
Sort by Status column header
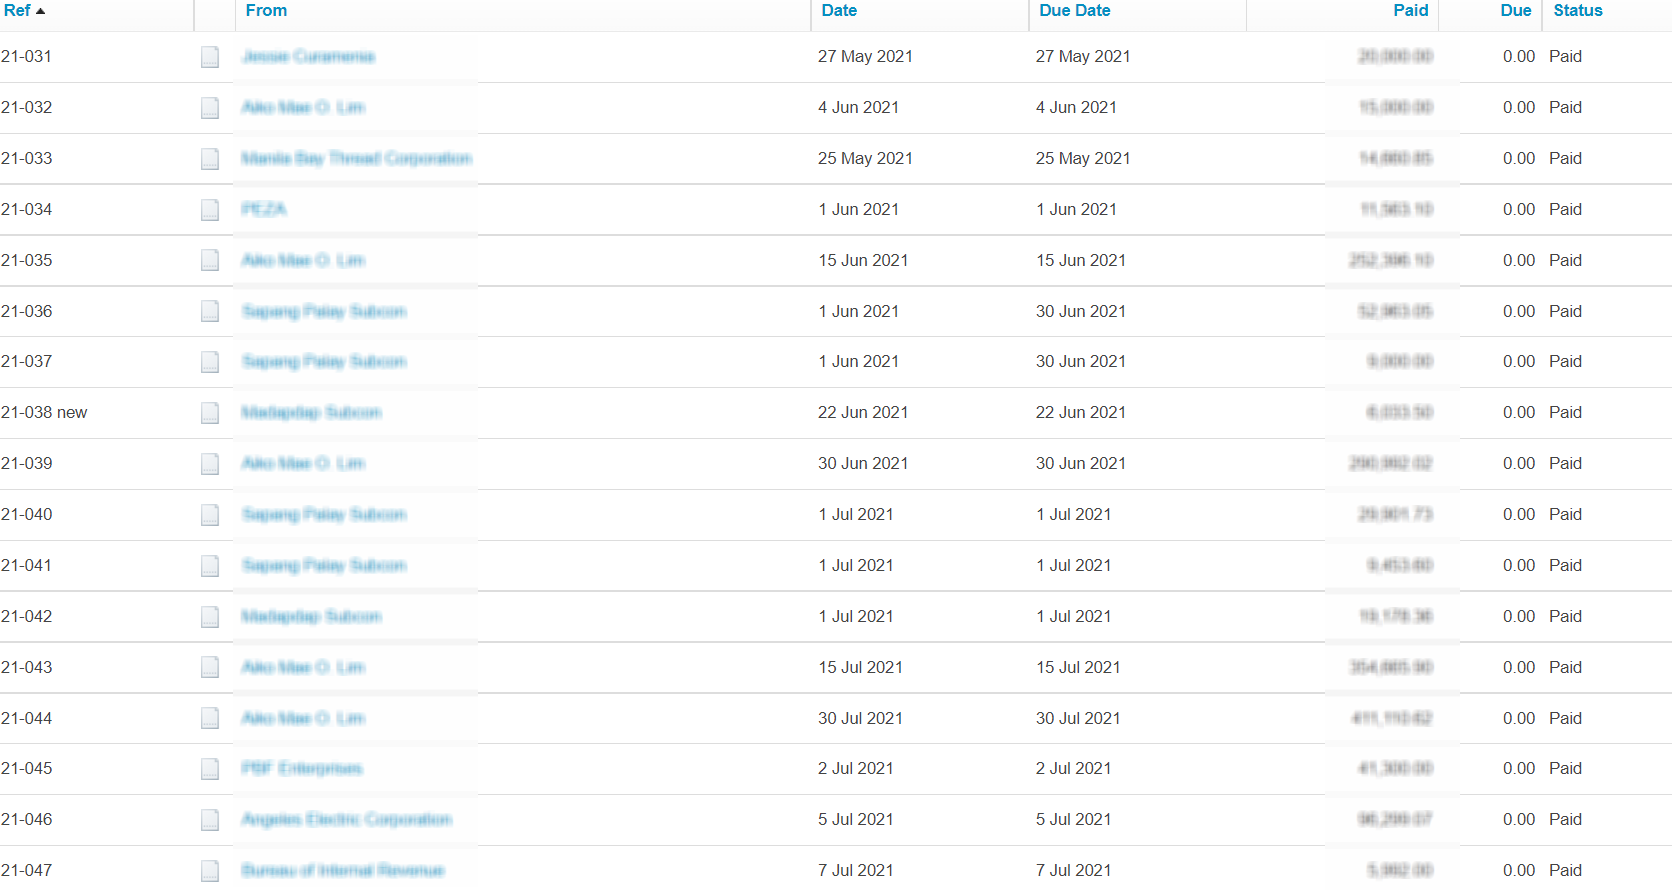pos(1578,10)
